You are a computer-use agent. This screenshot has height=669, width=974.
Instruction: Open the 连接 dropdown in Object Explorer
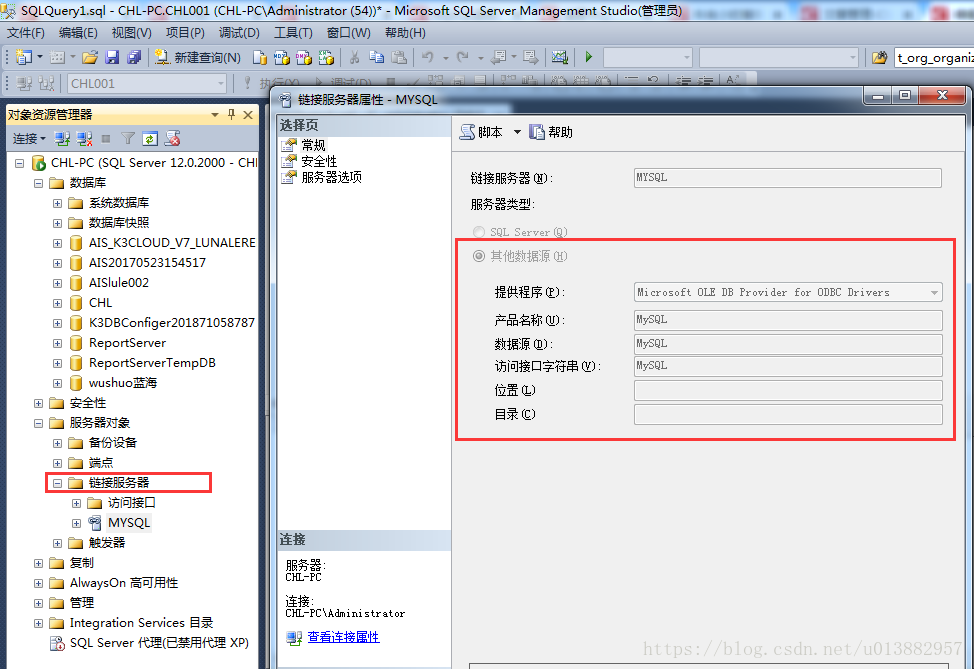pyautogui.click(x=29, y=139)
